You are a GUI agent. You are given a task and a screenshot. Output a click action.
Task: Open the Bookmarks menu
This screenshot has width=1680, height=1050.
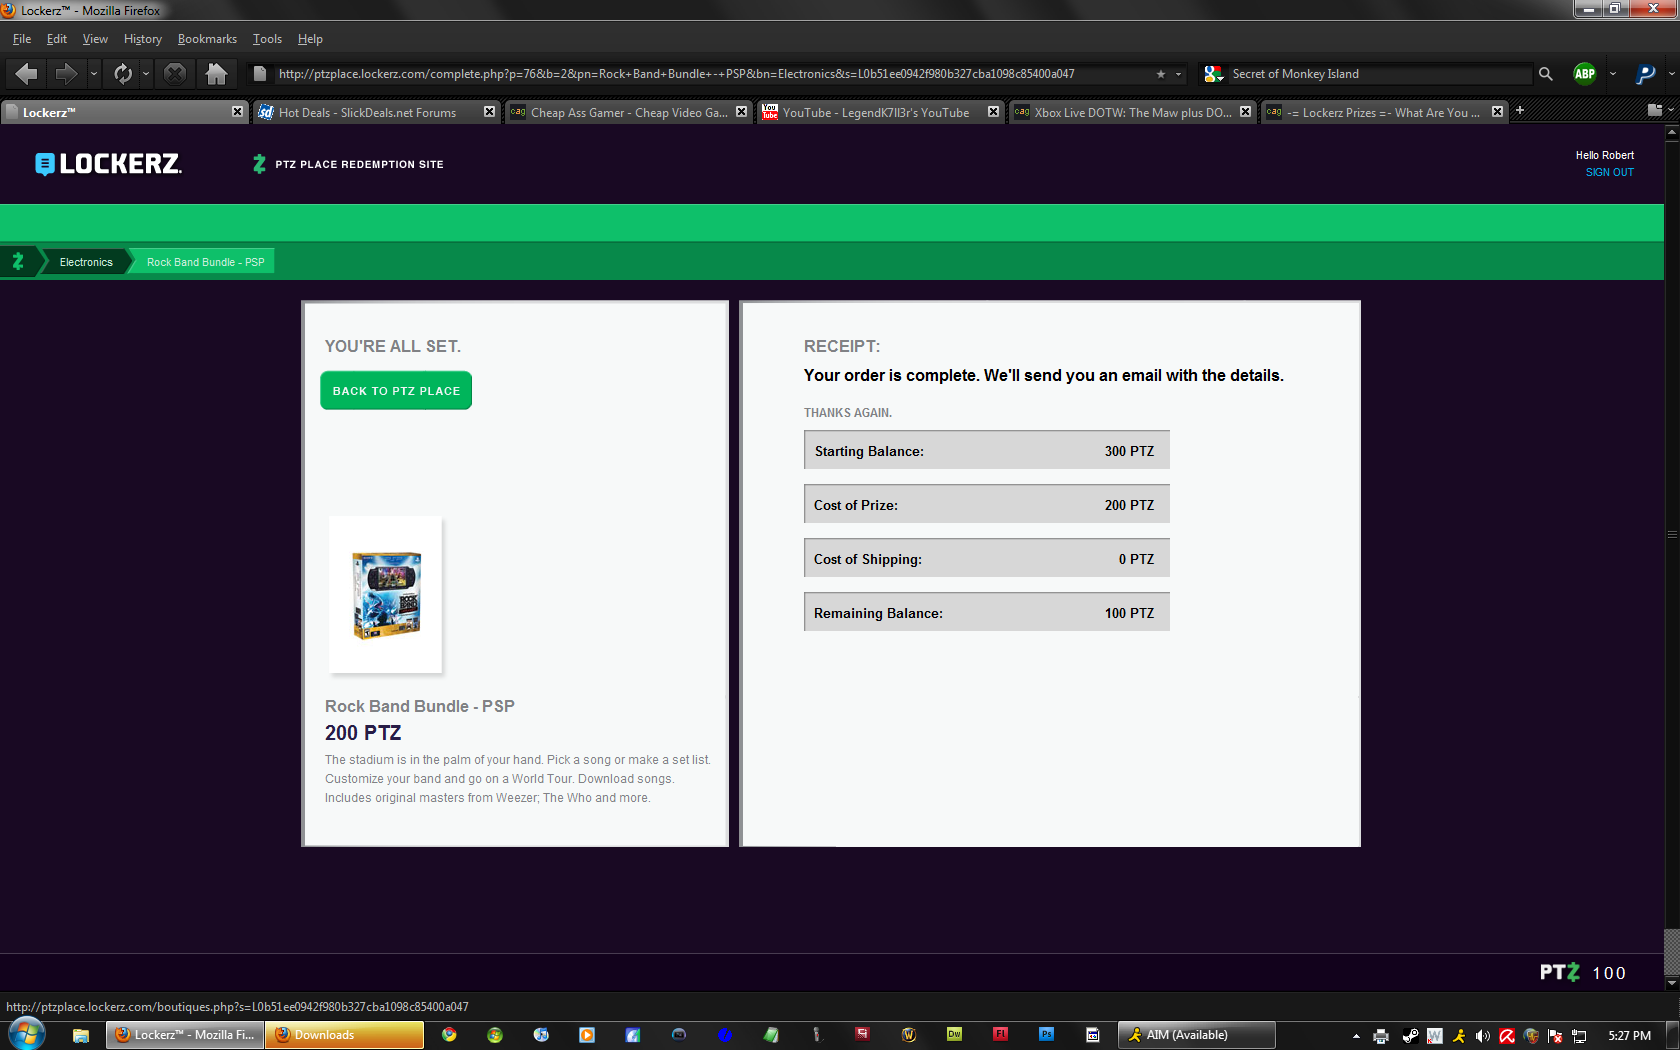coord(207,39)
